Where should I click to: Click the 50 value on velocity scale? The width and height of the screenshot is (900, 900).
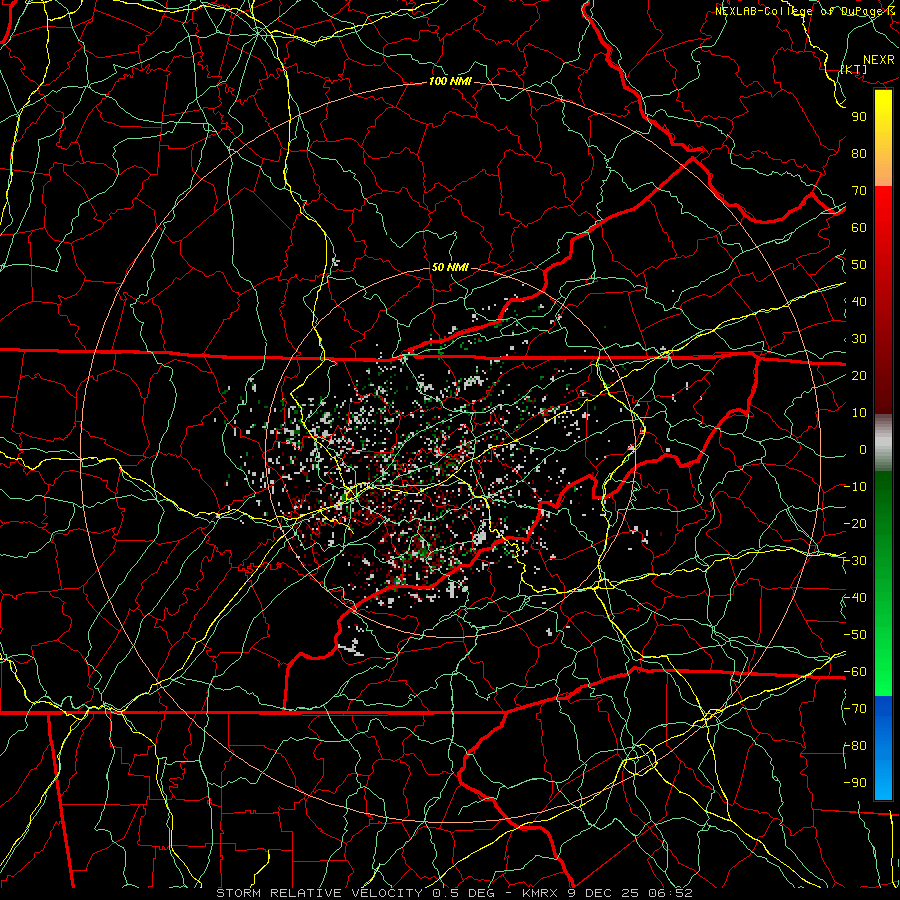(x=859, y=265)
